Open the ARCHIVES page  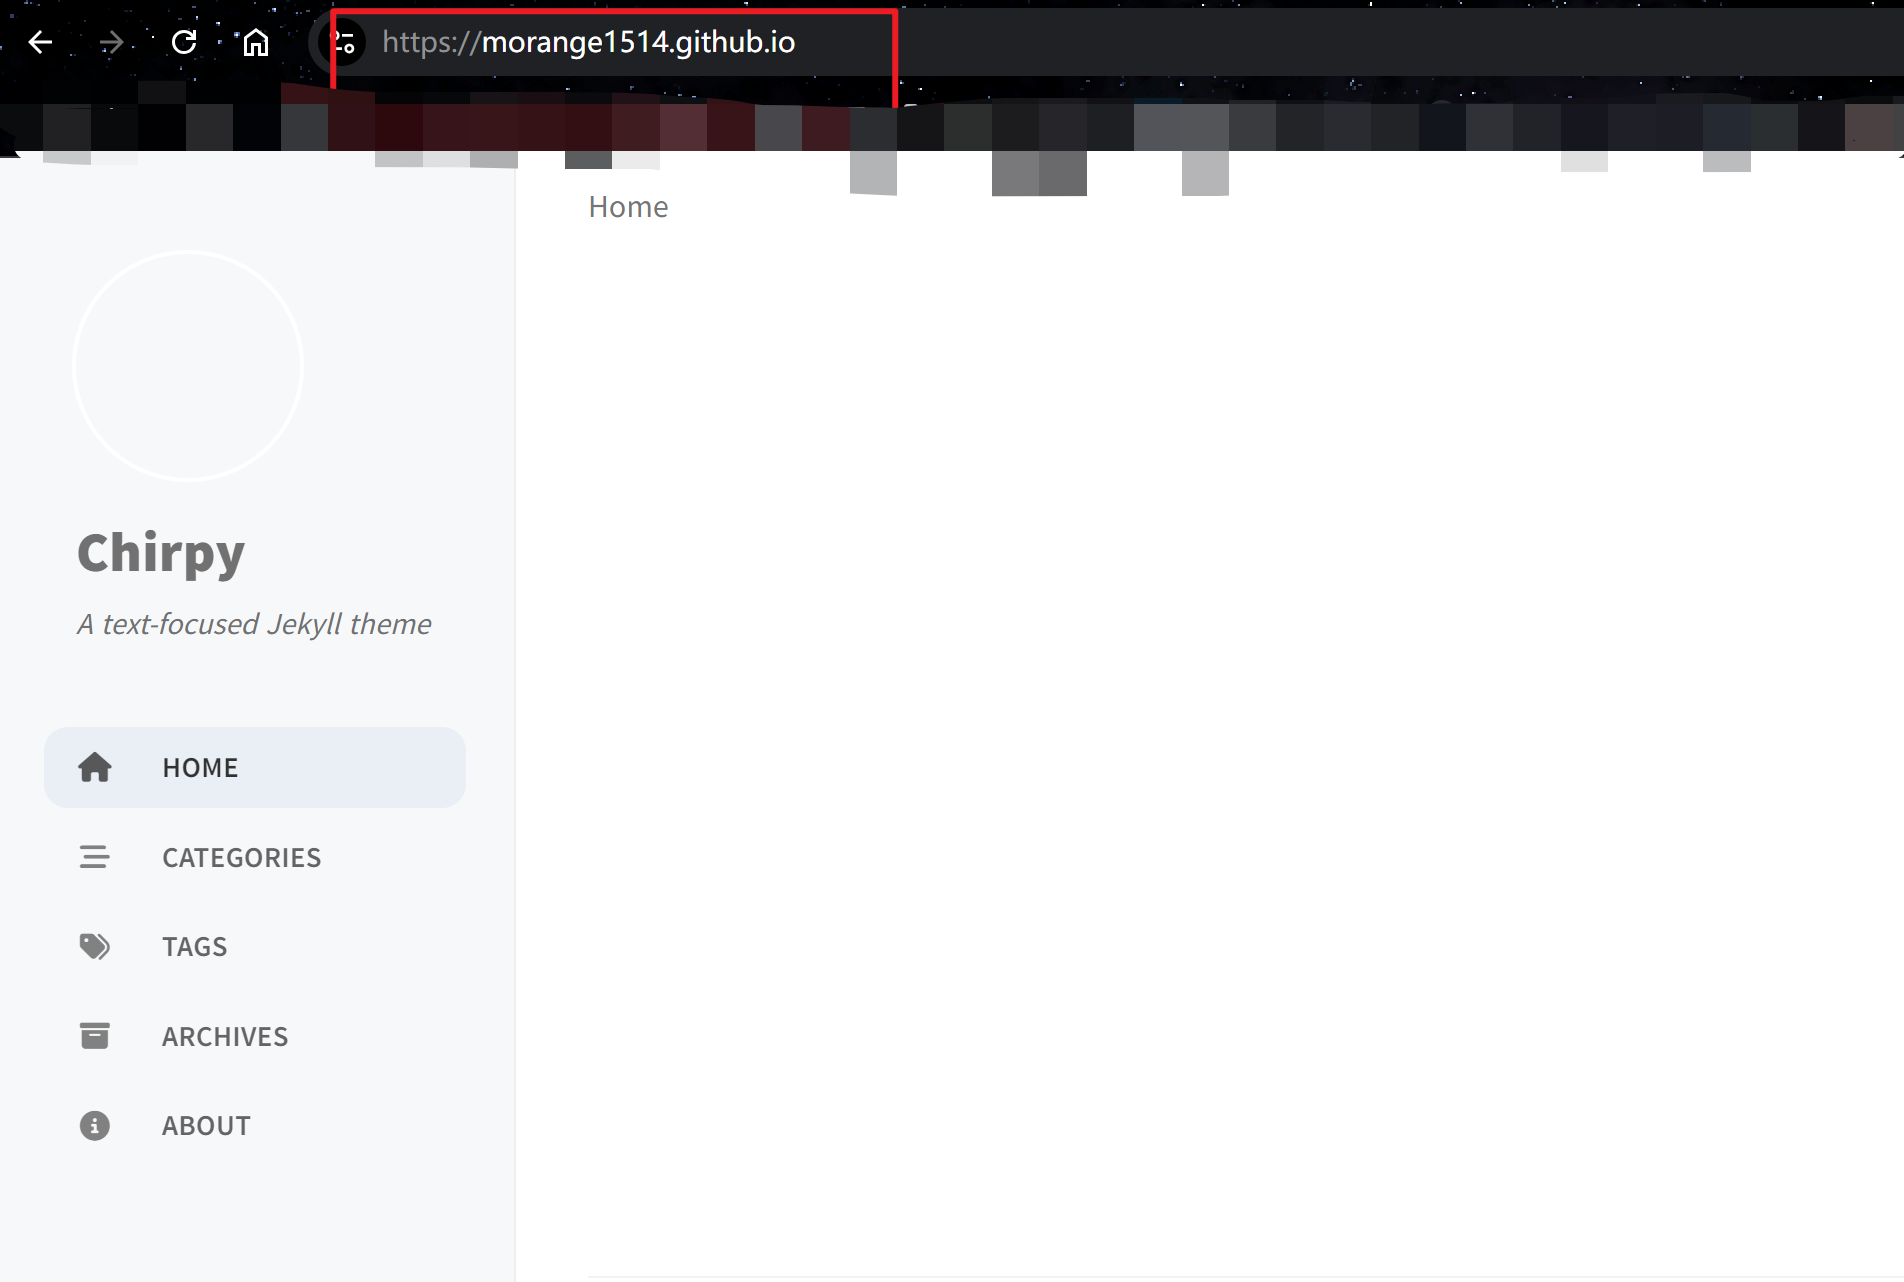pyautogui.click(x=255, y=1036)
